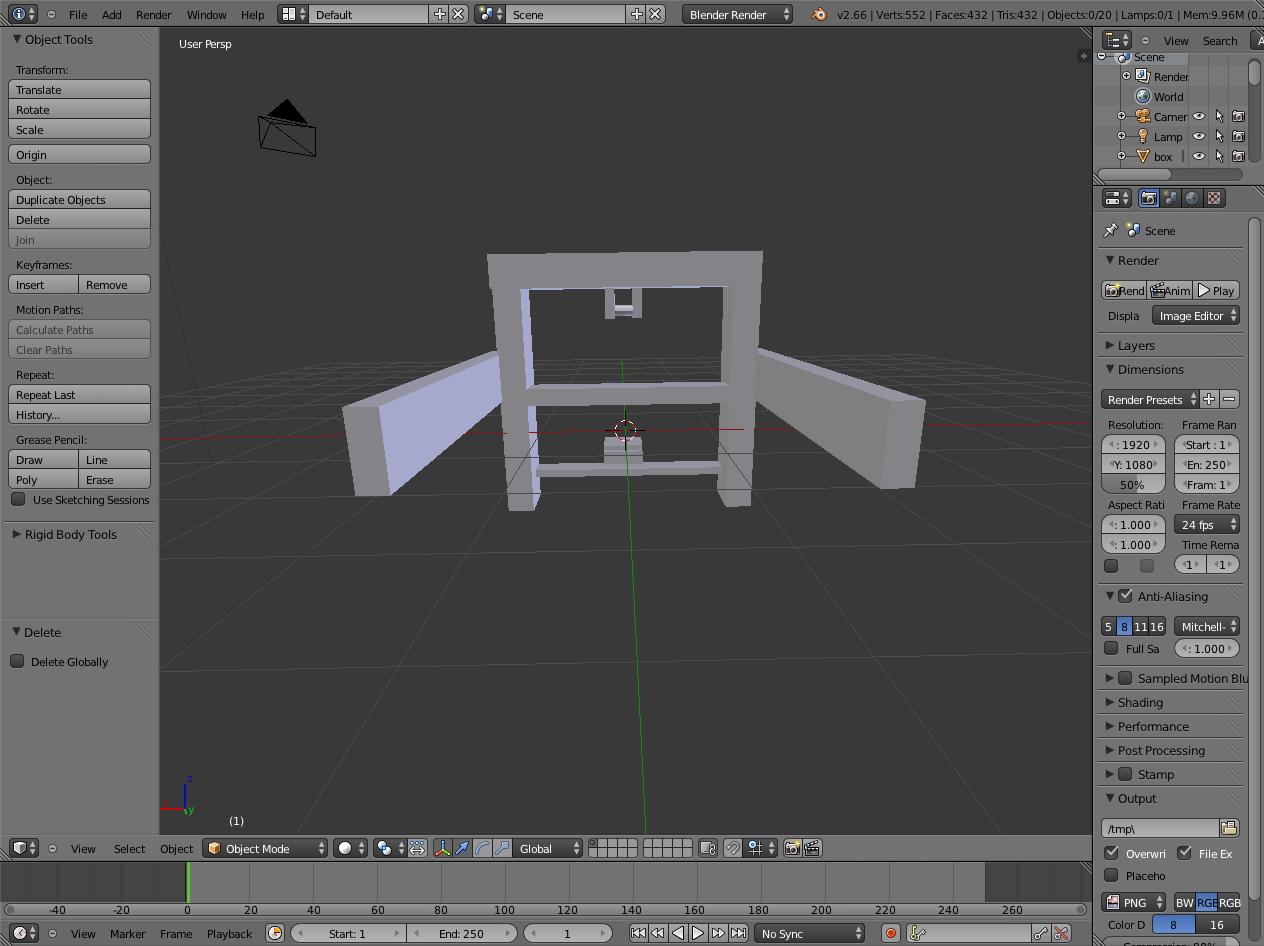1264x946 pixels.
Task: Click the record auto-keyframe button
Action: (890, 933)
